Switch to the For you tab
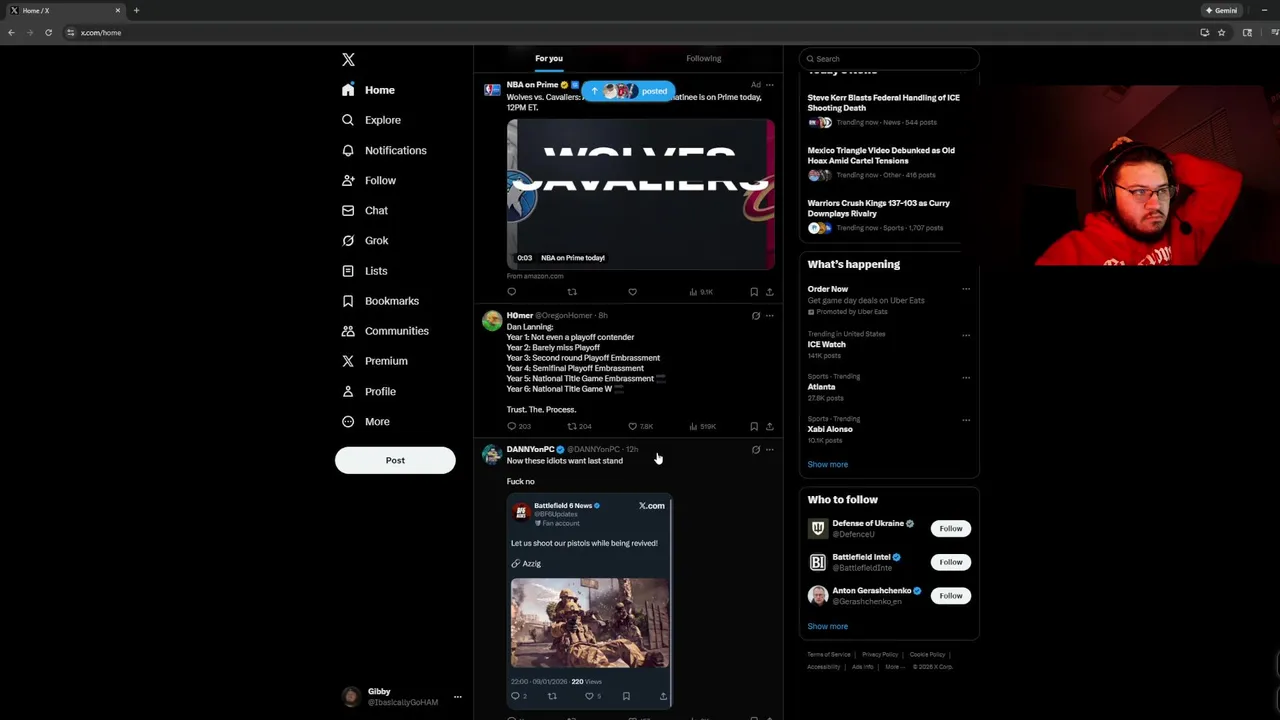The width and height of the screenshot is (1280, 720). pyautogui.click(x=549, y=58)
